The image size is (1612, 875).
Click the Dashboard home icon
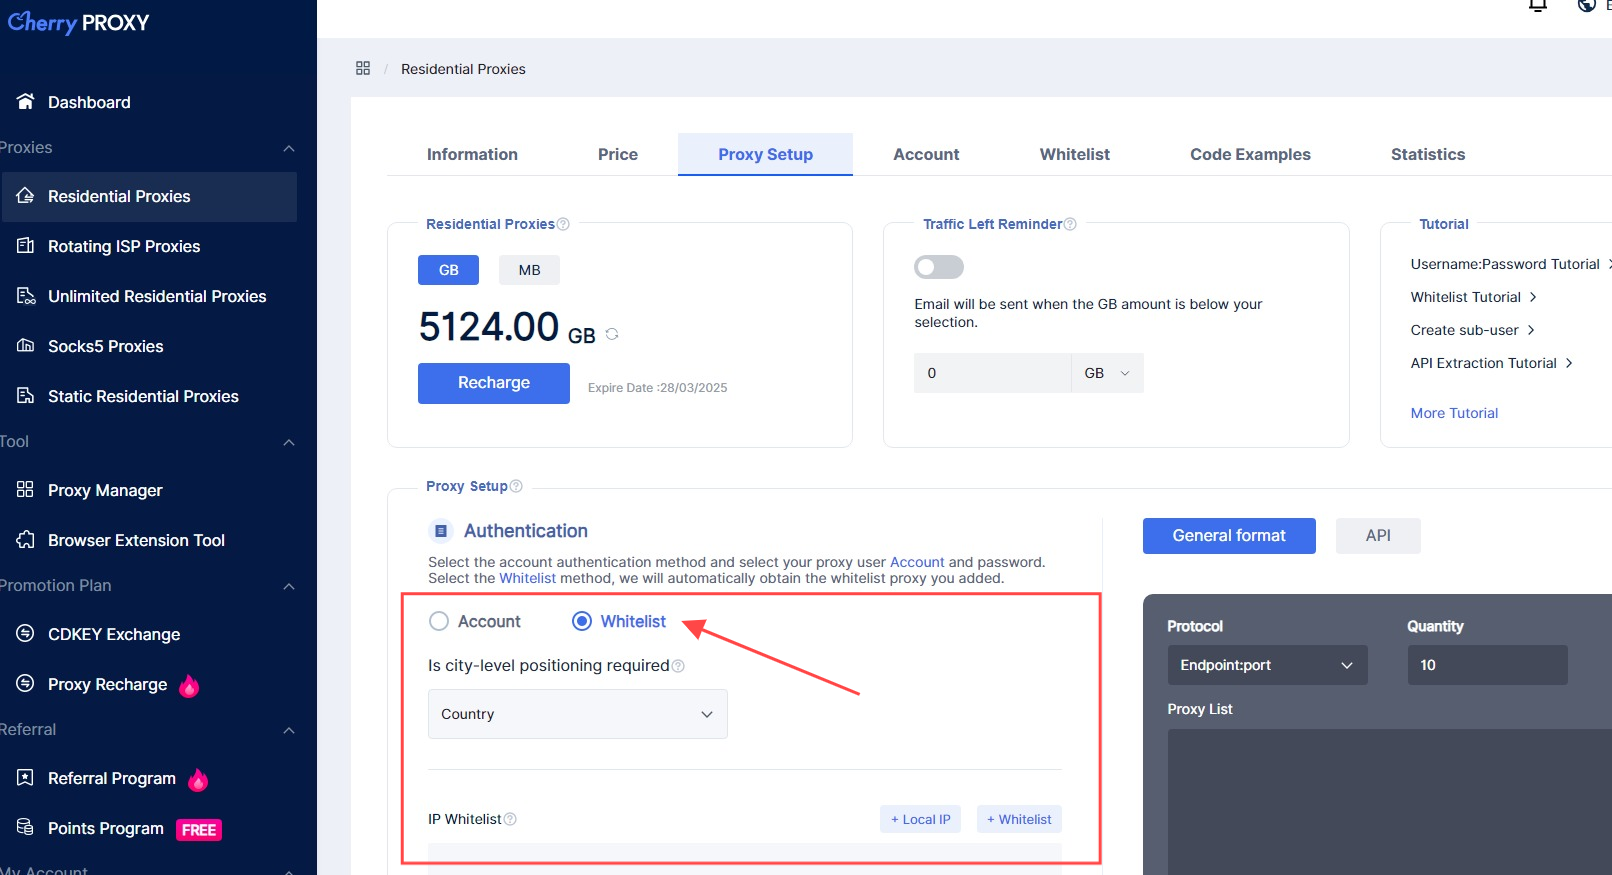(26, 102)
